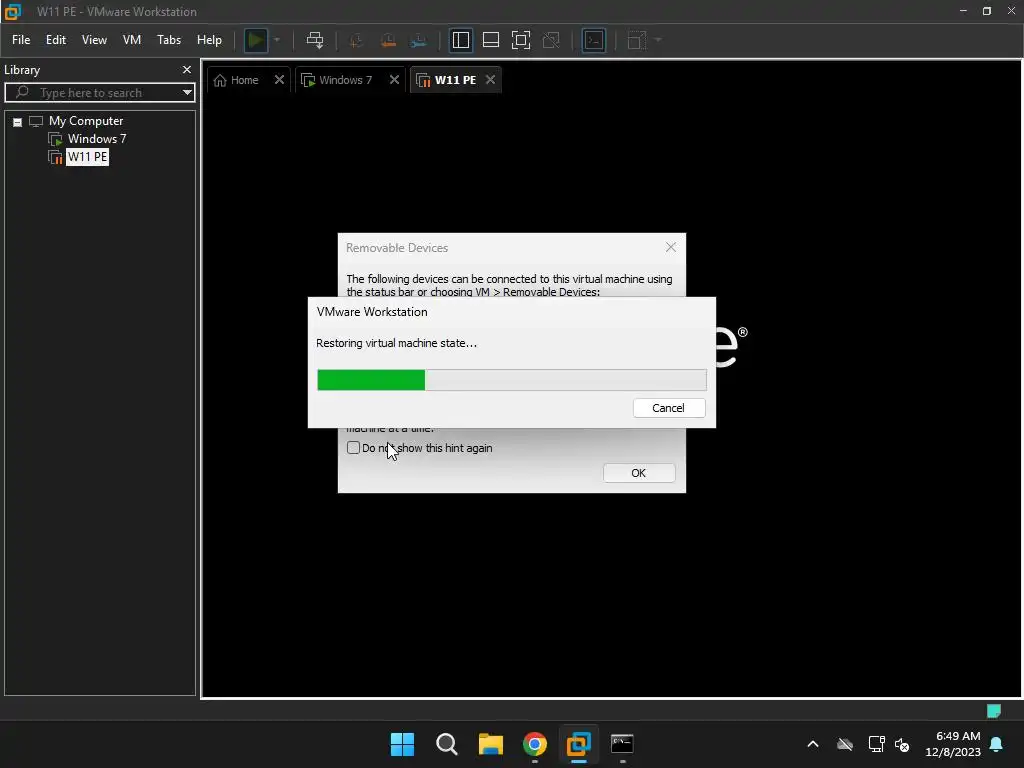
Task: Toggle the Show Library sidebar icon
Action: [x=460, y=40]
